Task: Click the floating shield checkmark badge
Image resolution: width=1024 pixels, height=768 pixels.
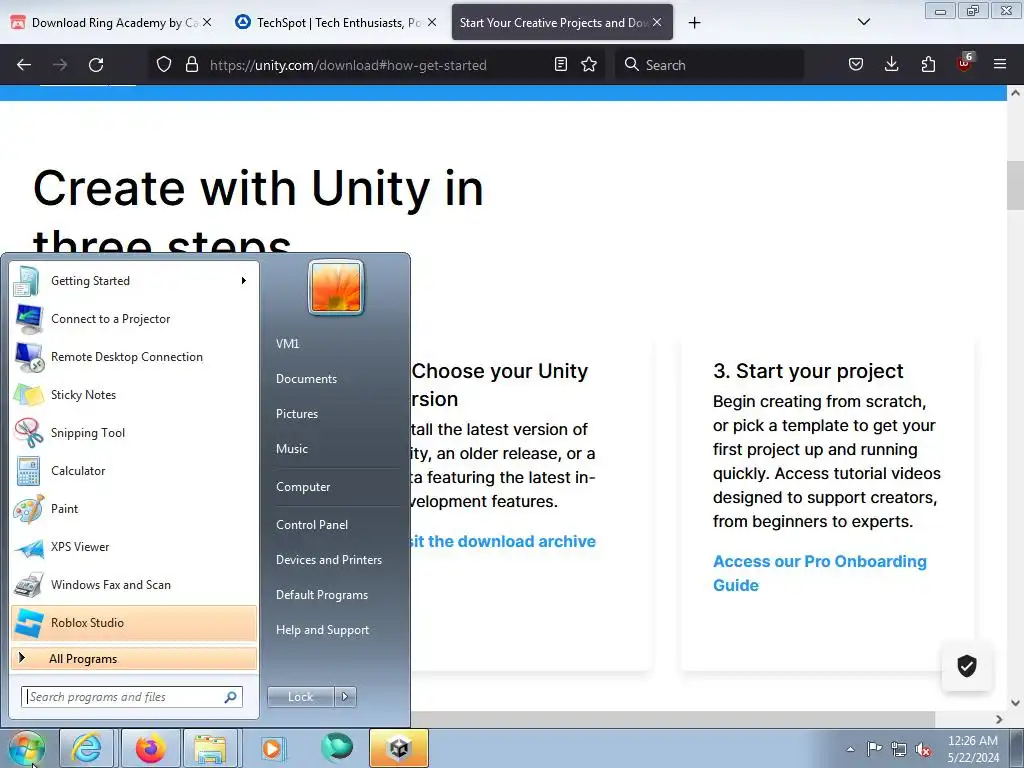Action: click(967, 665)
